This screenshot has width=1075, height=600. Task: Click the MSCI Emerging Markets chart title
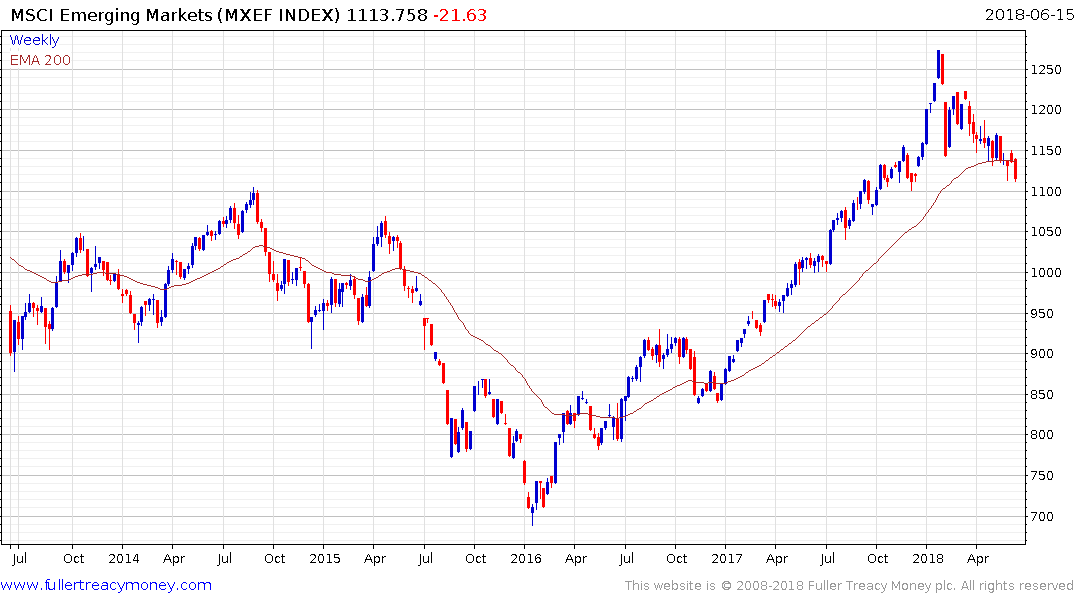coord(175,15)
